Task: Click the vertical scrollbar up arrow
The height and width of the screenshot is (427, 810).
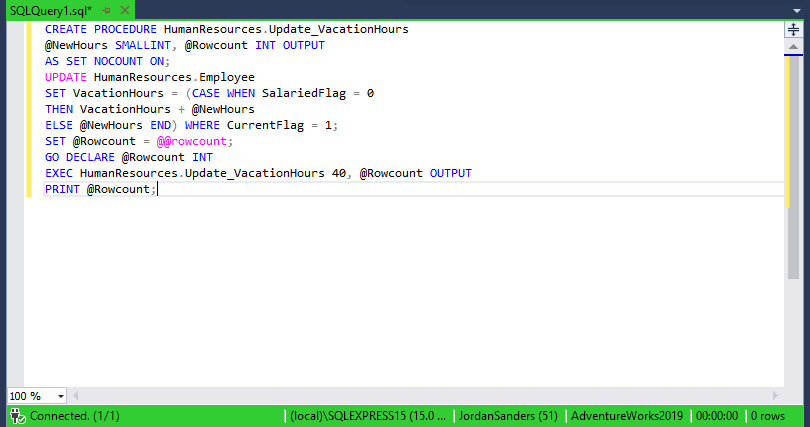Action: 793,48
